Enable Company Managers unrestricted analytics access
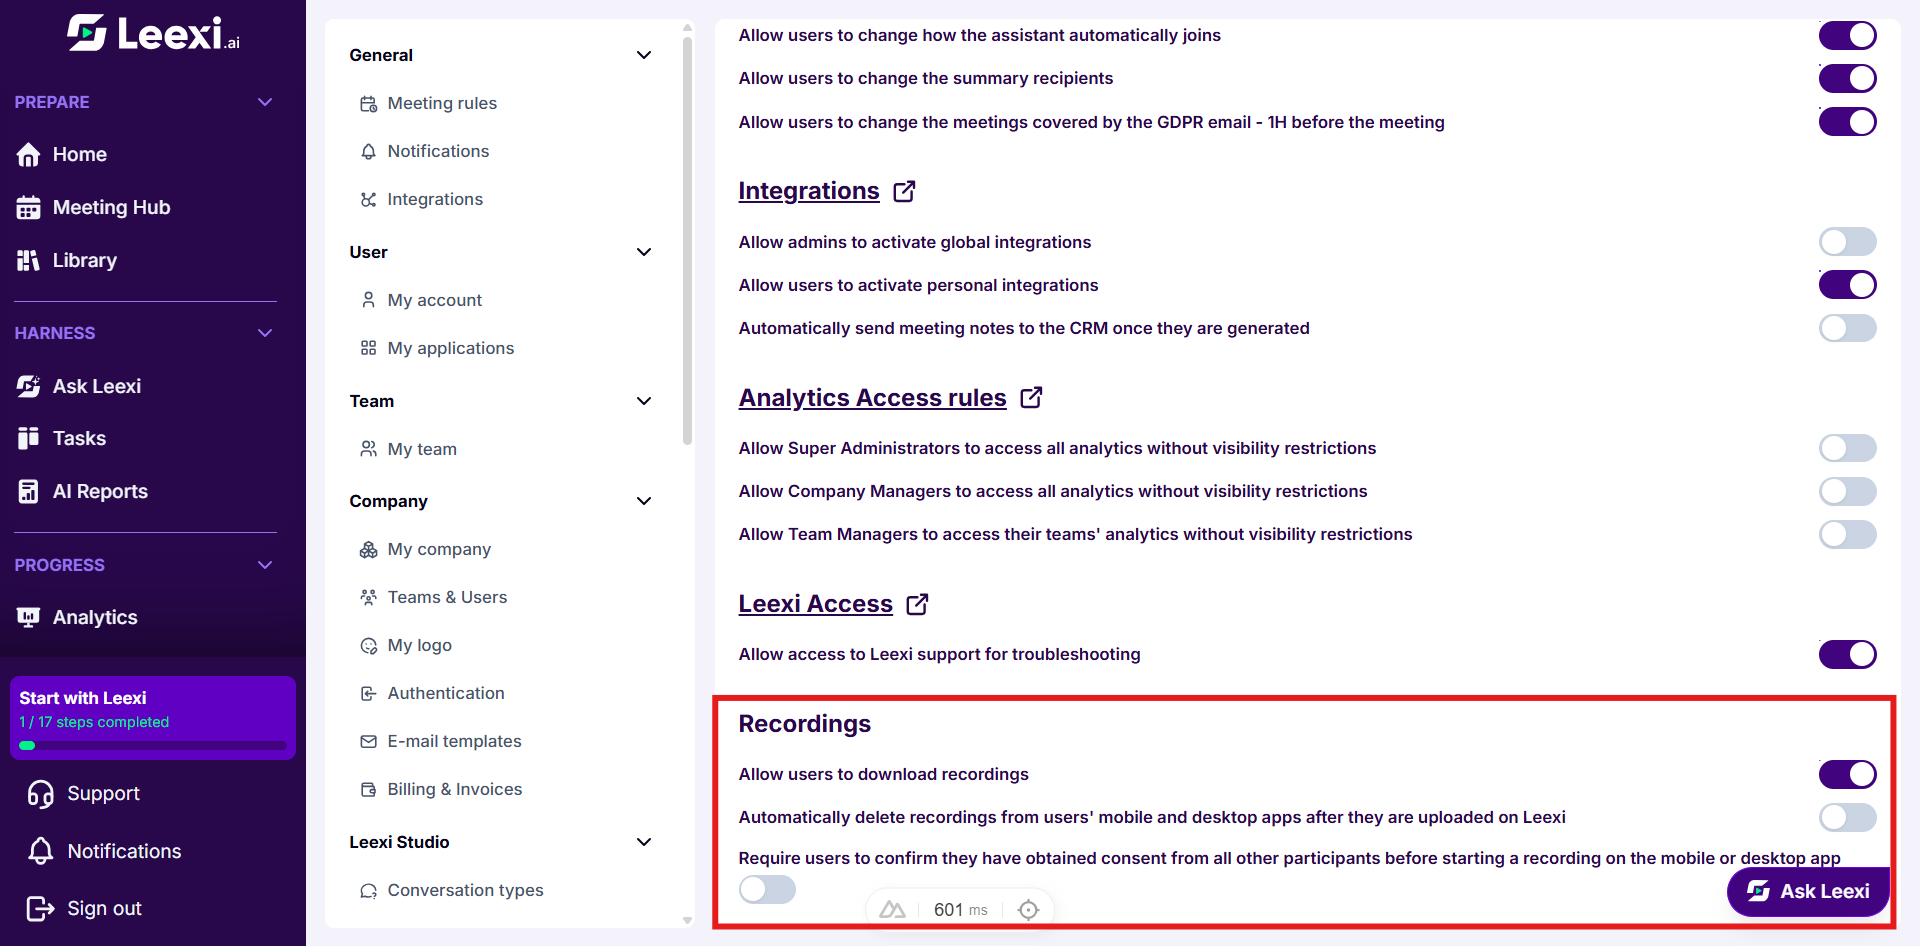 [x=1847, y=491]
